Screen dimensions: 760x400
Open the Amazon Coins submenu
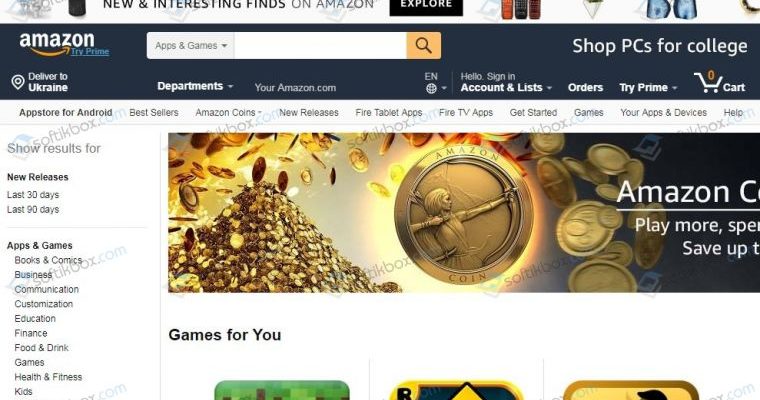pos(228,112)
